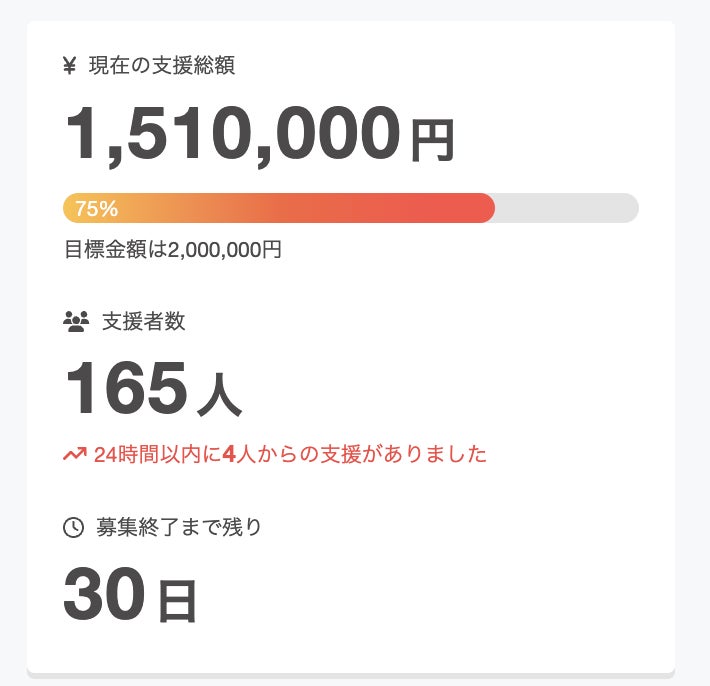
Task: Click the 1,510,000 total amount figure
Action: [233, 135]
